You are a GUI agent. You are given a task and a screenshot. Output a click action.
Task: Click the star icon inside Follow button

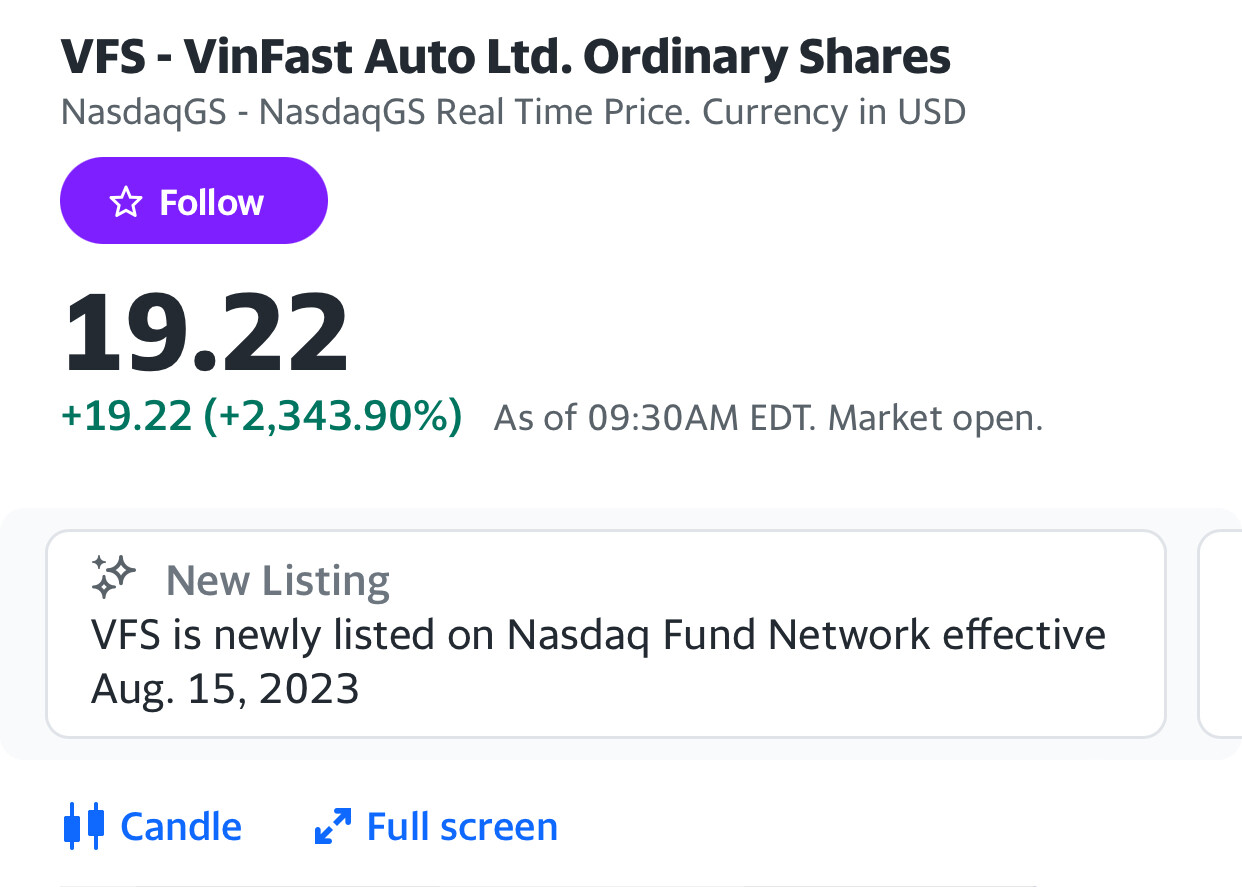pyautogui.click(x=125, y=203)
